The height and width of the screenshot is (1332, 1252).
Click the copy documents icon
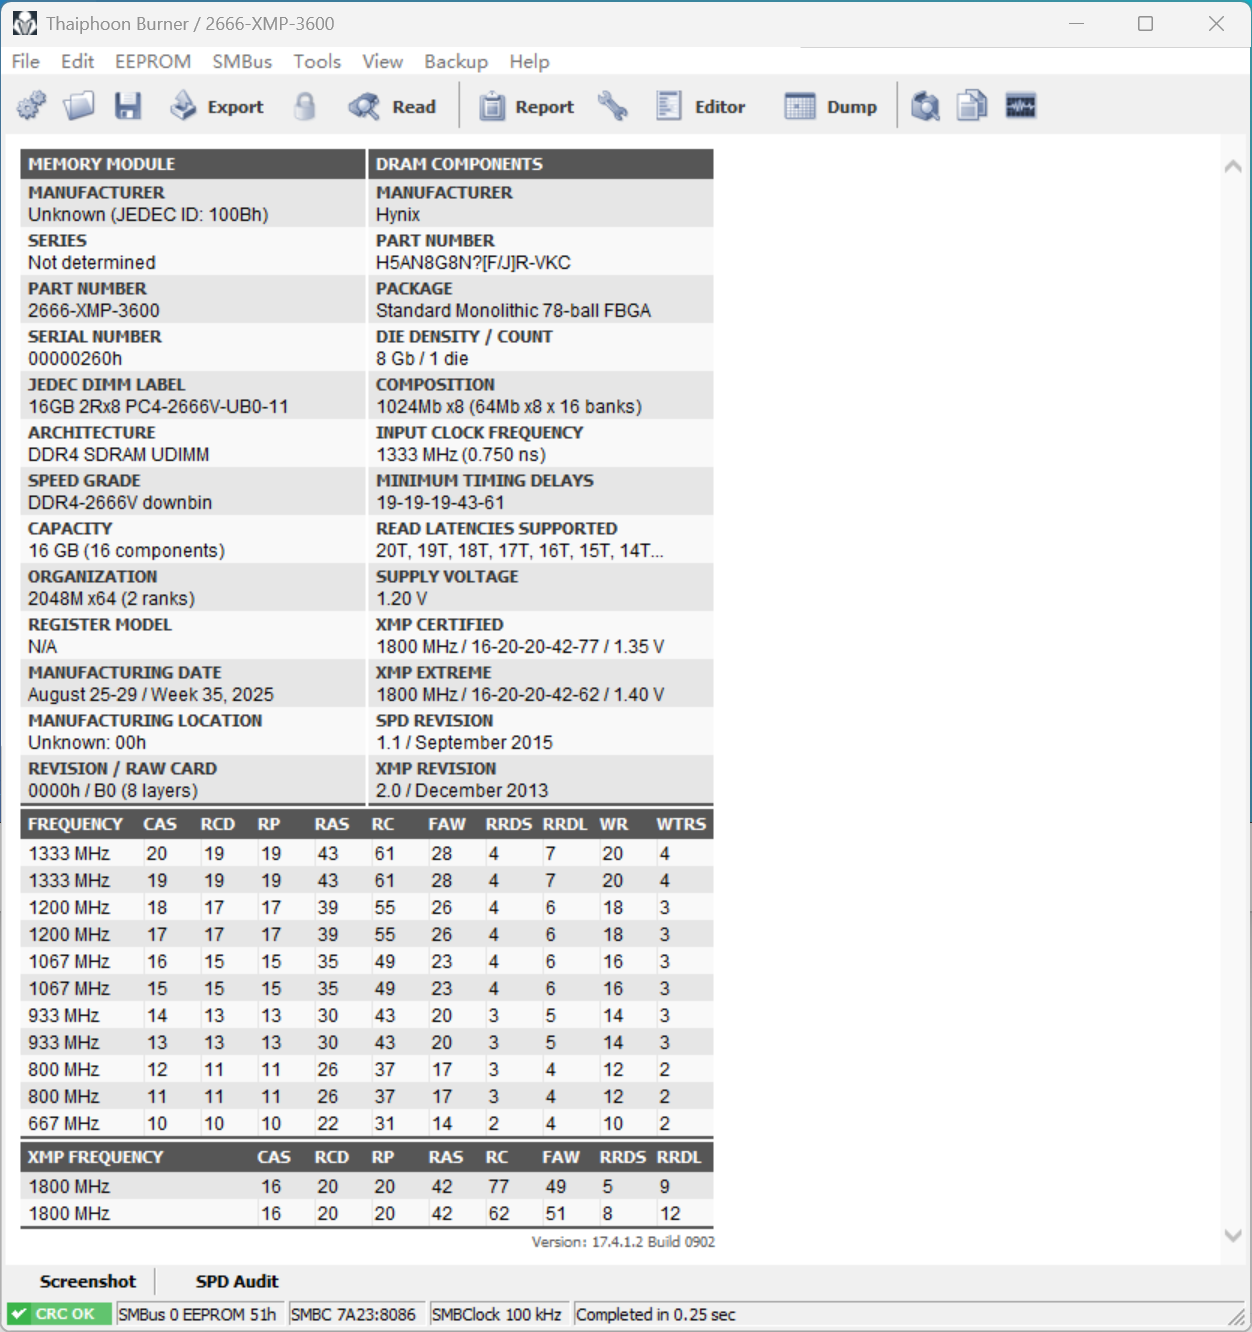tap(972, 106)
